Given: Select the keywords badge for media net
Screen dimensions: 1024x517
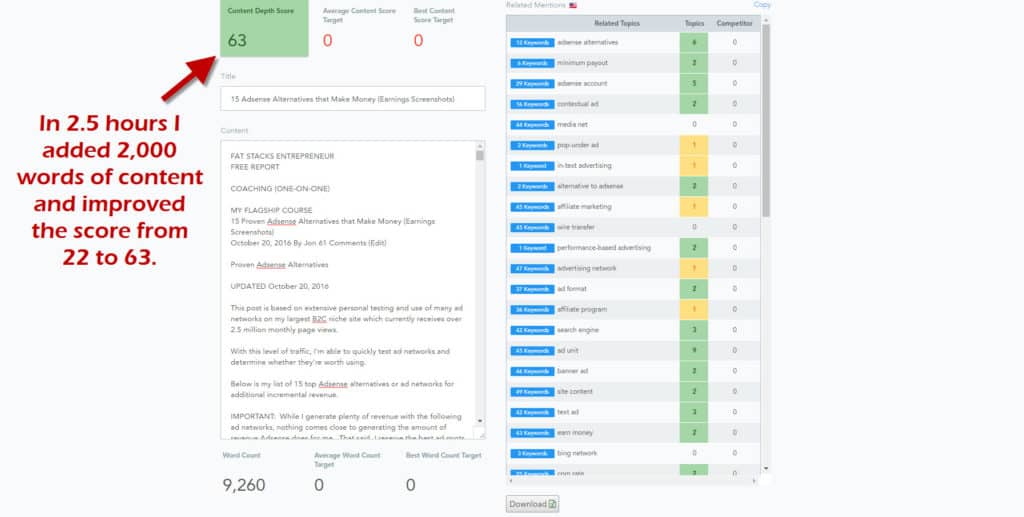Looking at the screenshot, I should coord(531,125).
